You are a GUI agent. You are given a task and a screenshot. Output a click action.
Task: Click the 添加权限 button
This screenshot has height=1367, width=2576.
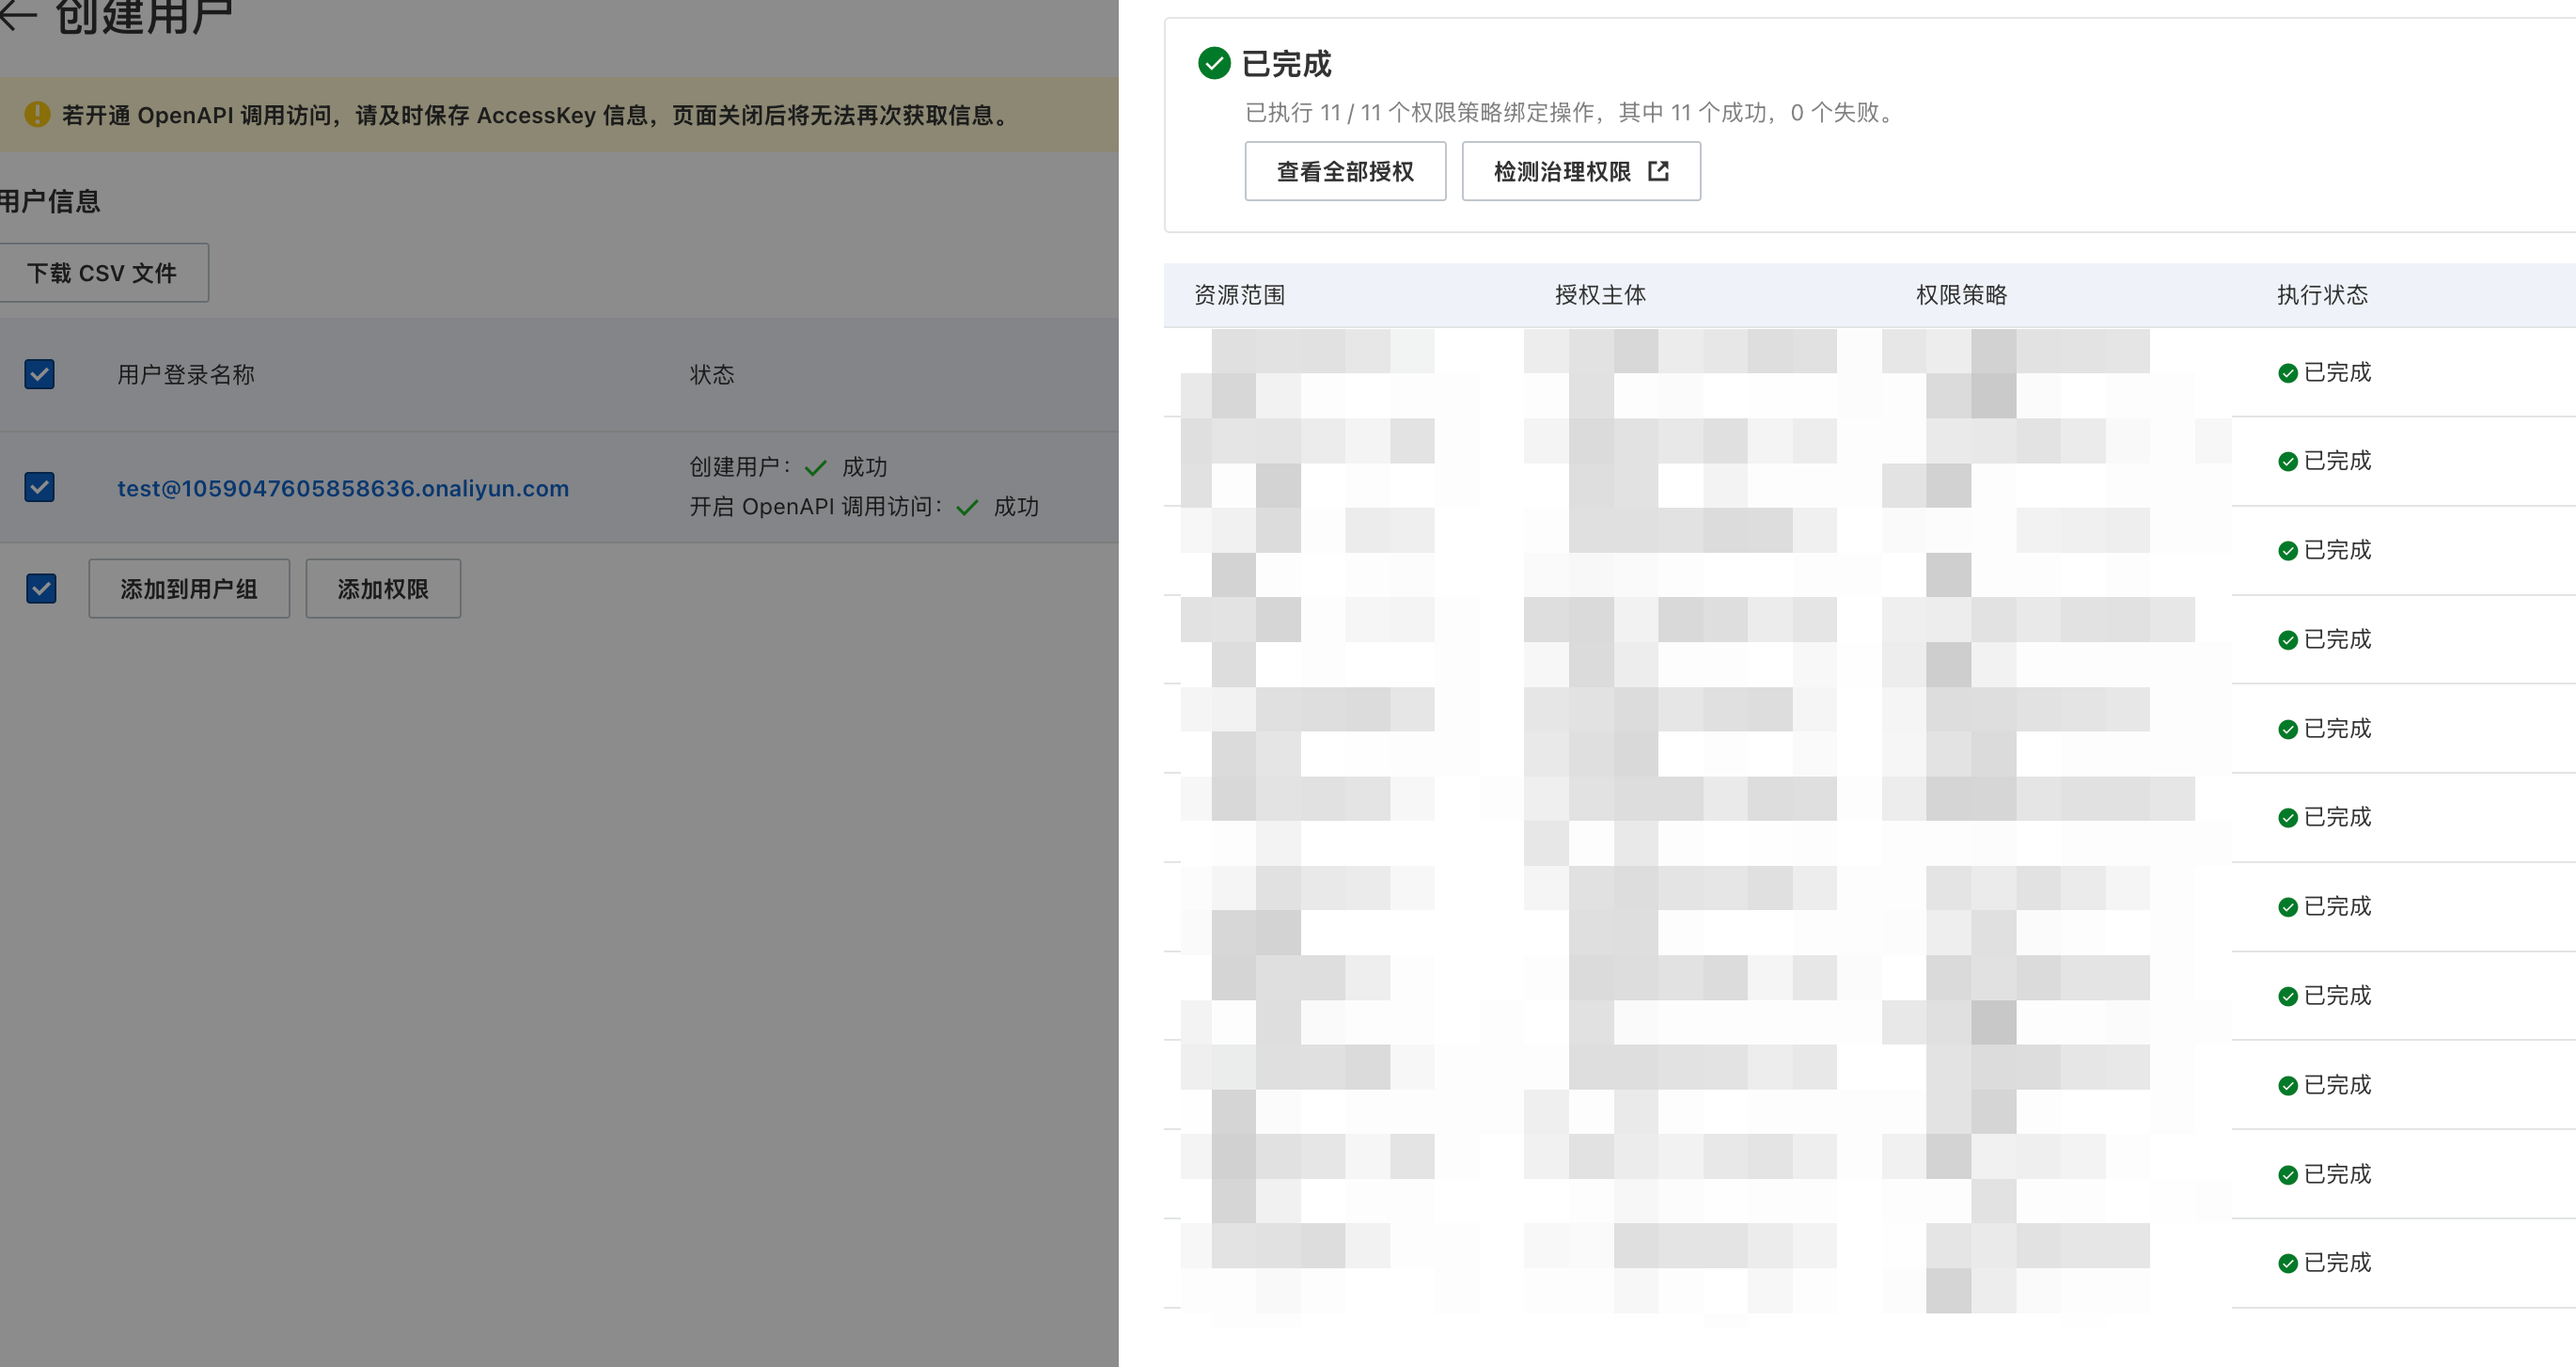pos(383,589)
